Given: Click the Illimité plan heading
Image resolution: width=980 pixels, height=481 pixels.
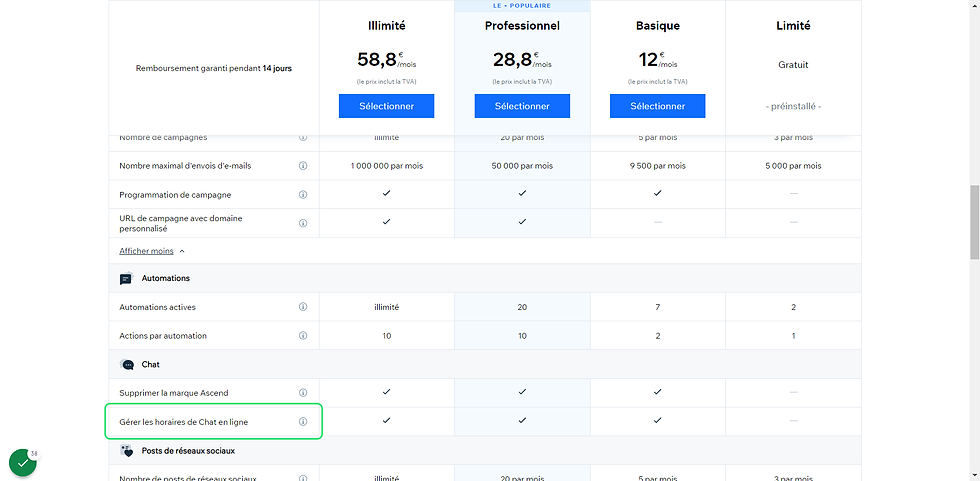Looking at the screenshot, I should click(x=386, y=26).
